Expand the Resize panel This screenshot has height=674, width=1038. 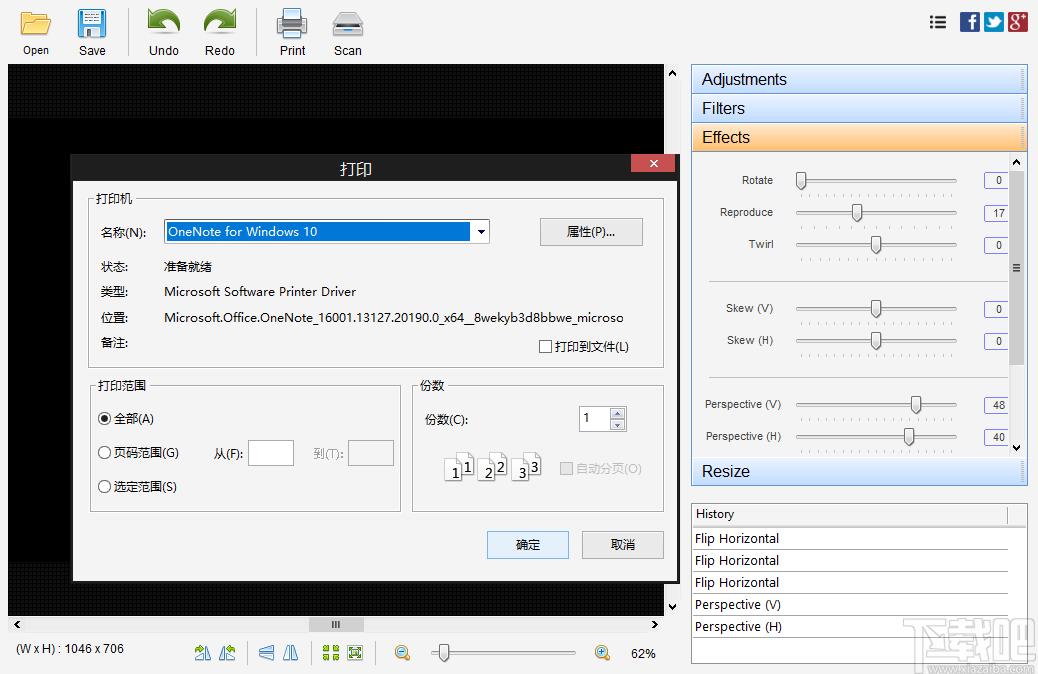pyautogui.click(x=859, y=471)
